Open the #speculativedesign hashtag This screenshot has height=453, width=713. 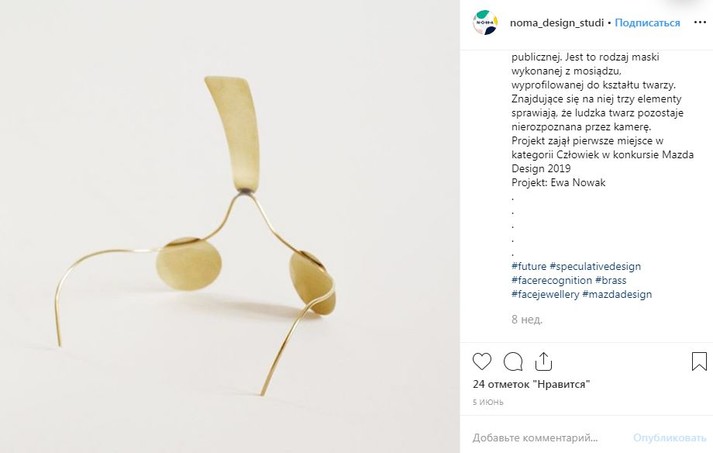pos(595,266)
